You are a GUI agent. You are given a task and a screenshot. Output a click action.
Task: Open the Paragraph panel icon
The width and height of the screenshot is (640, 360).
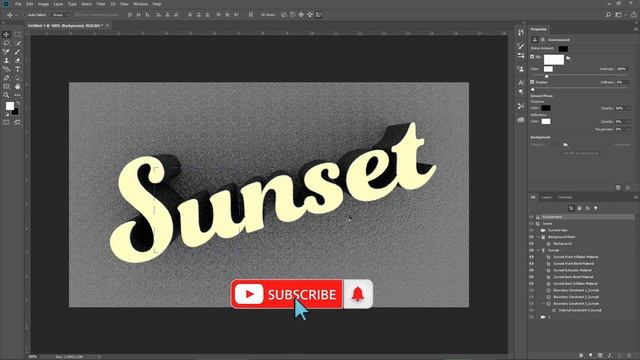[x=520, y=92]
